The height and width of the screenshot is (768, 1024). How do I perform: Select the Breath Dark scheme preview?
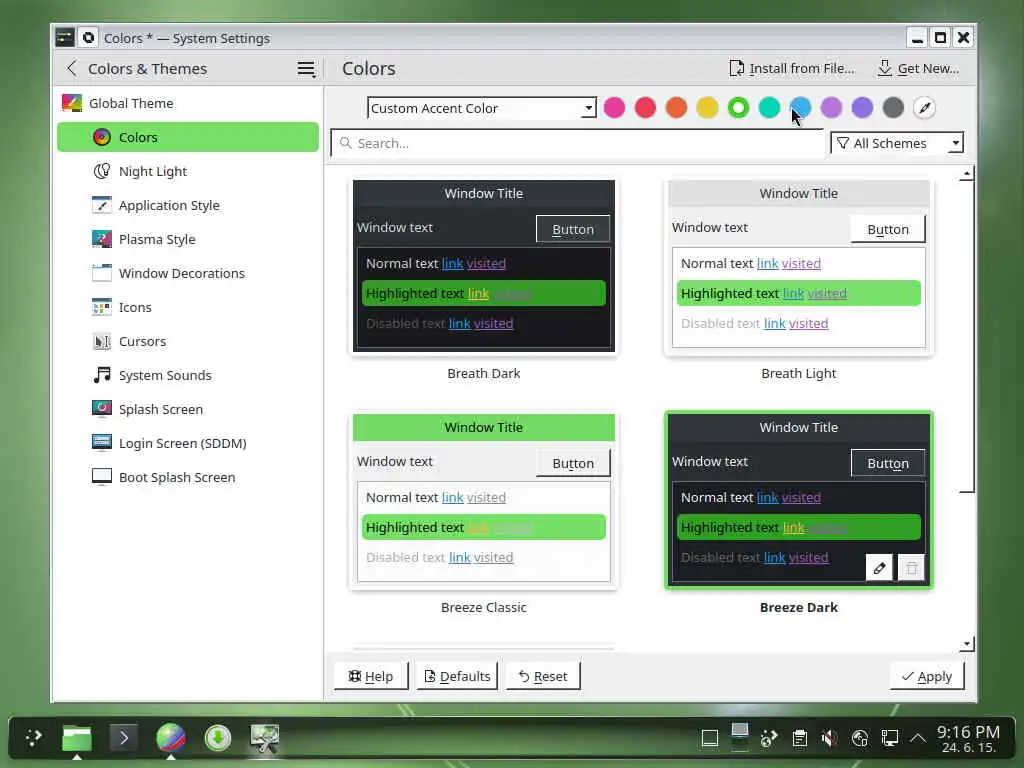(483, 266)
